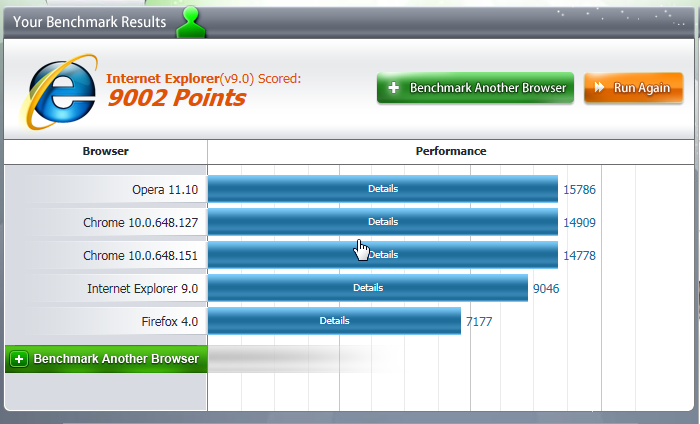Click the Internet Explorer logo icon
The image size is (700, 424).
[x=59, y=92]
